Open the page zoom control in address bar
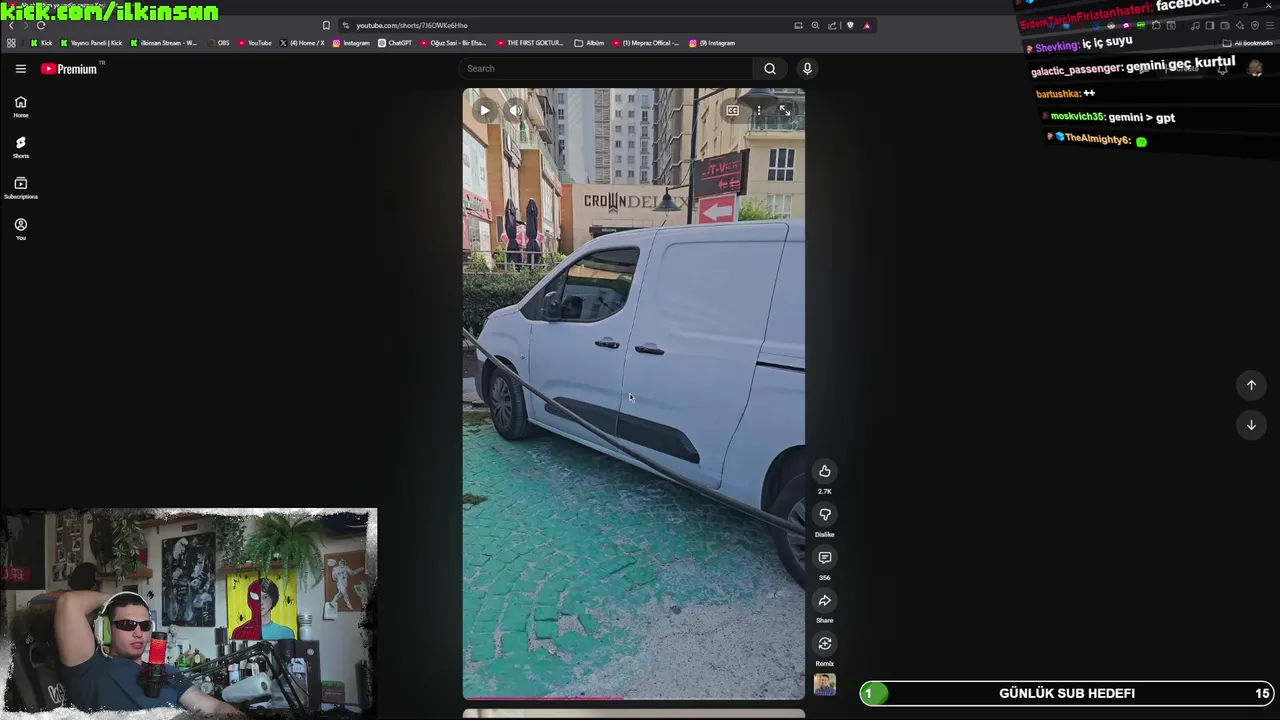 [x=815, y=25]
